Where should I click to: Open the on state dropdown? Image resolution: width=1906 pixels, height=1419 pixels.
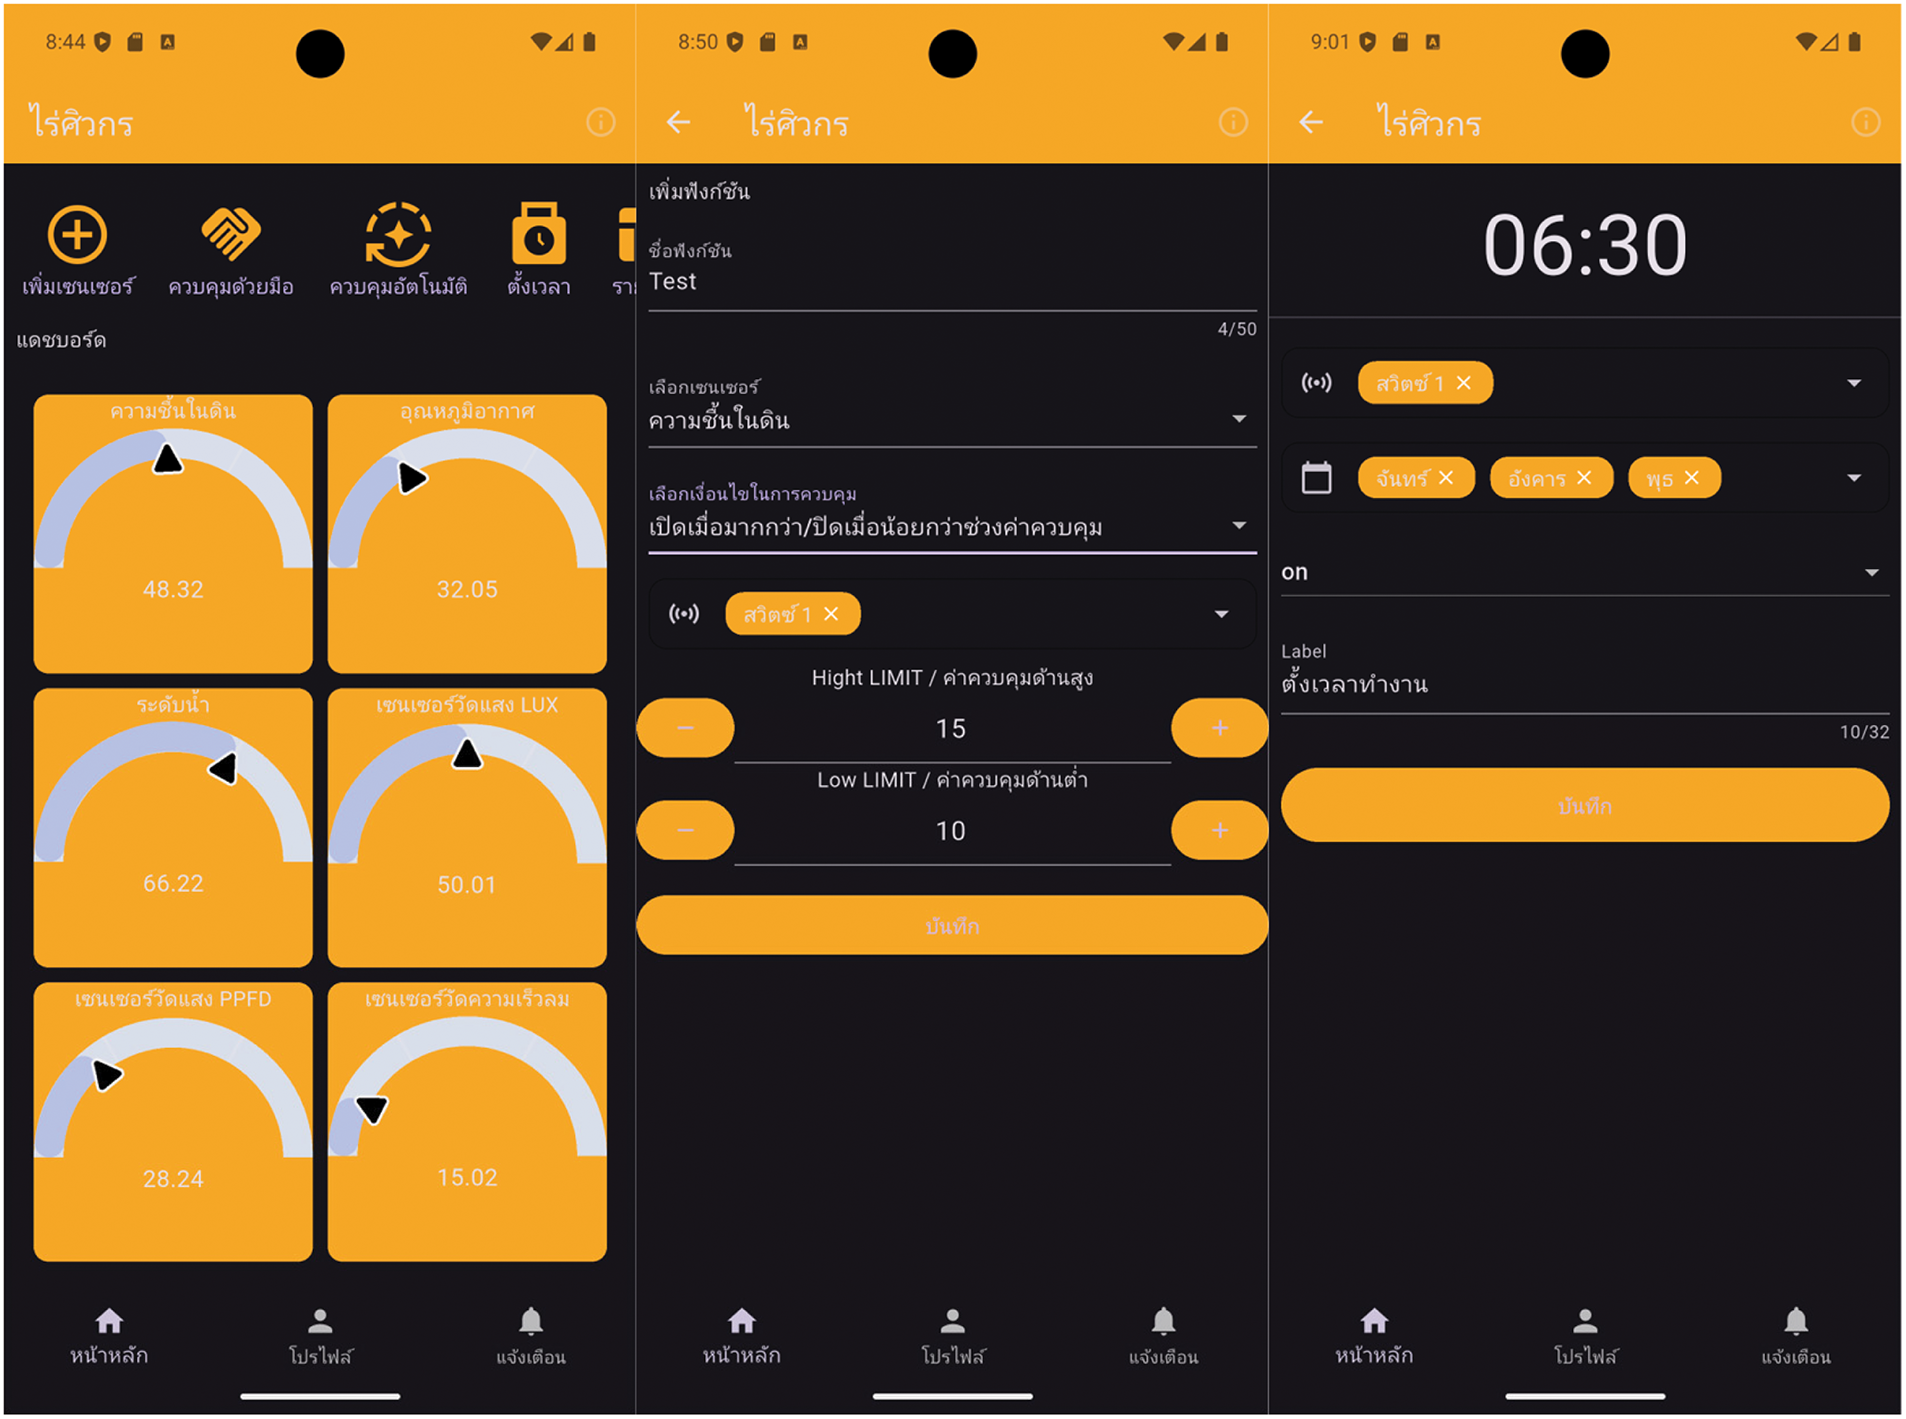pos(1871,573)
